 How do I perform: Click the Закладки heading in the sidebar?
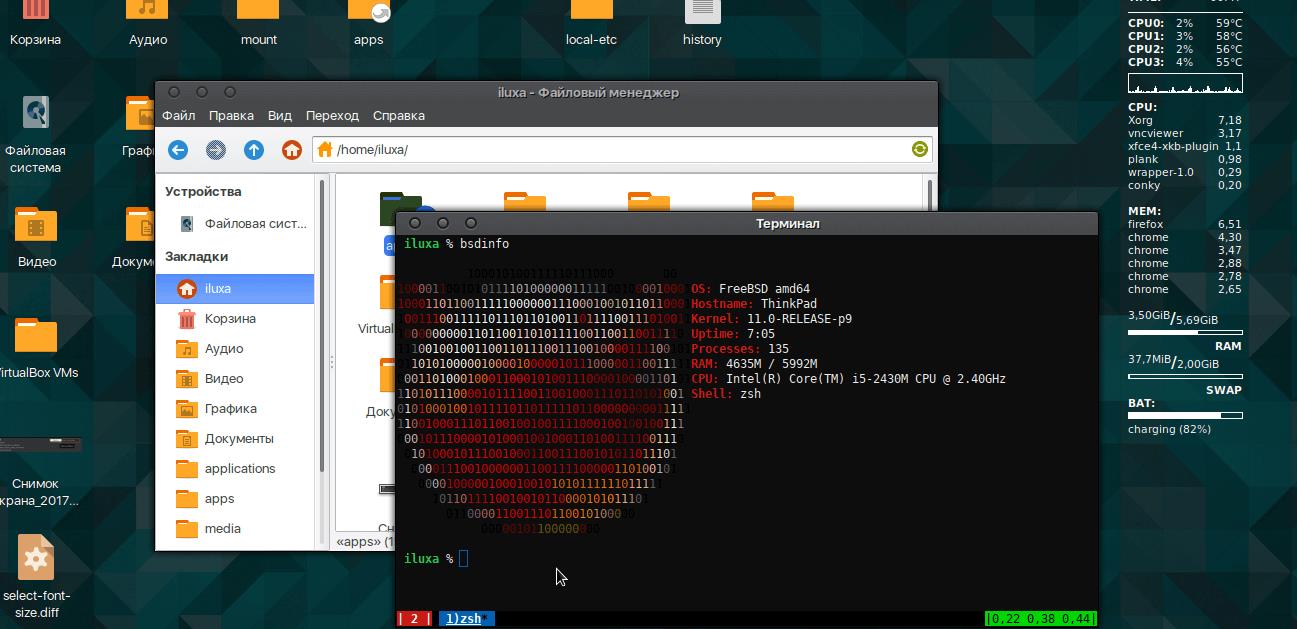(x=196, y=256)
